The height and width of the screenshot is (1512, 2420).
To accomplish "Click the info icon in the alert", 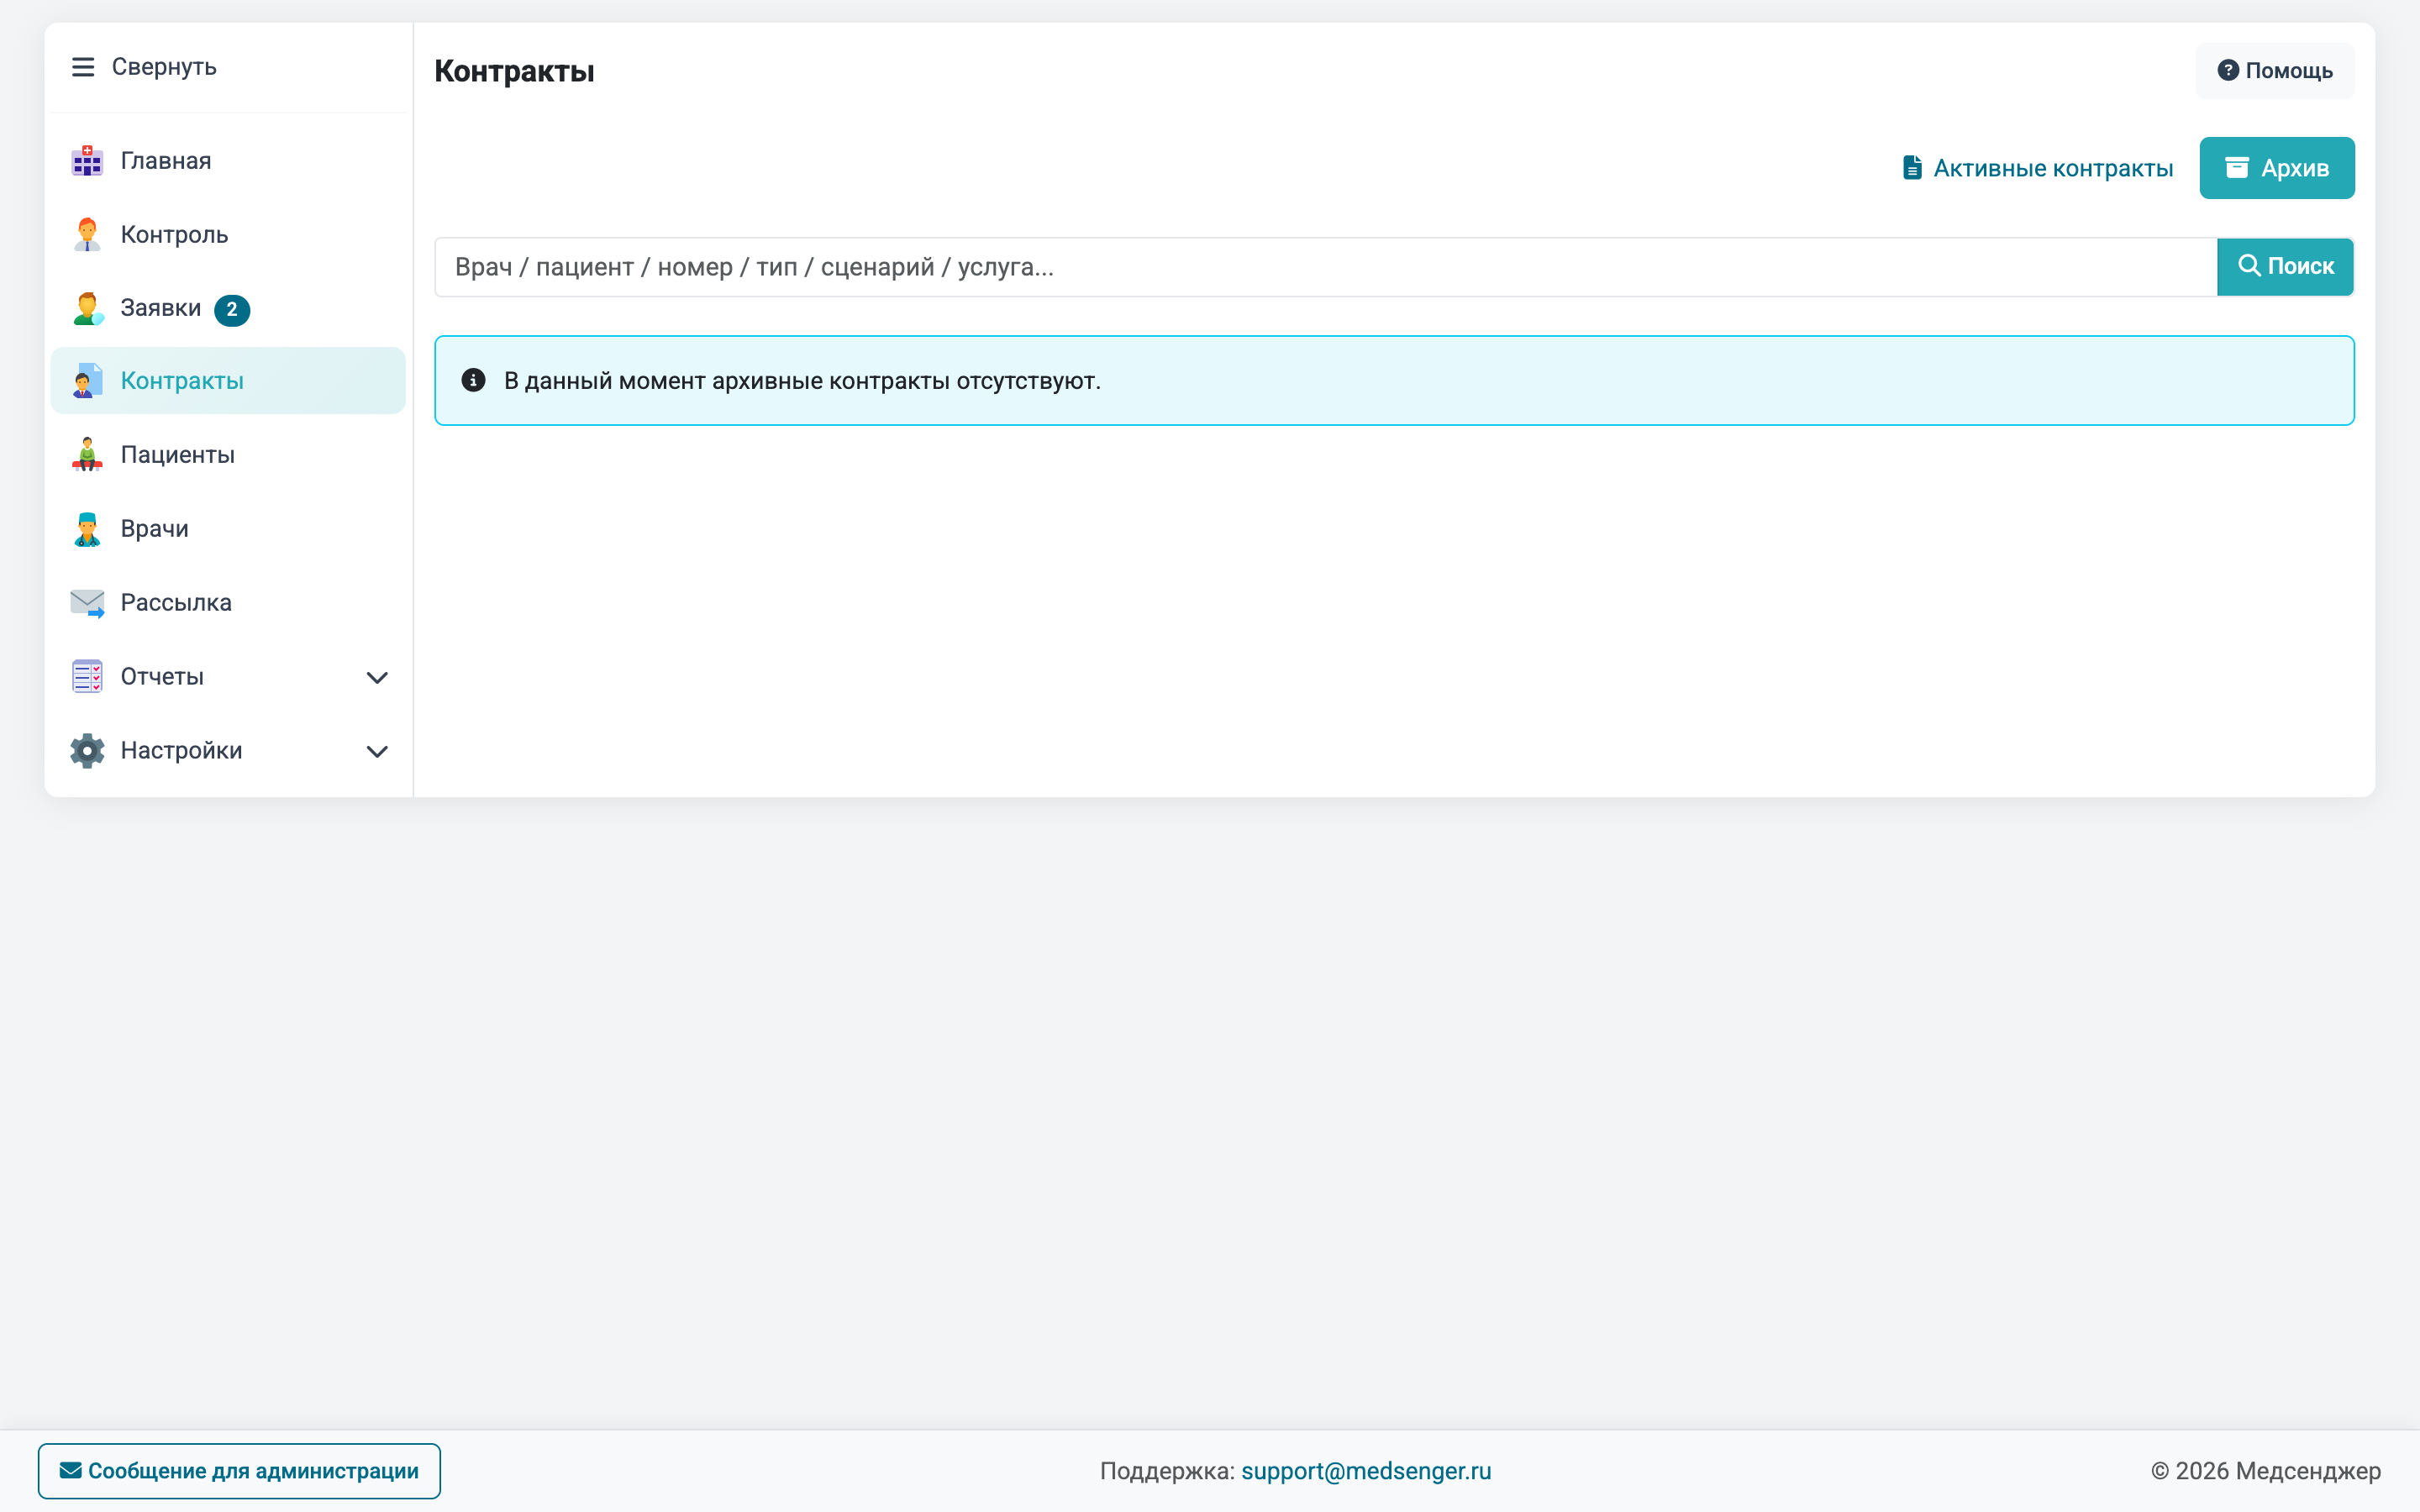I will pos(473,381).
